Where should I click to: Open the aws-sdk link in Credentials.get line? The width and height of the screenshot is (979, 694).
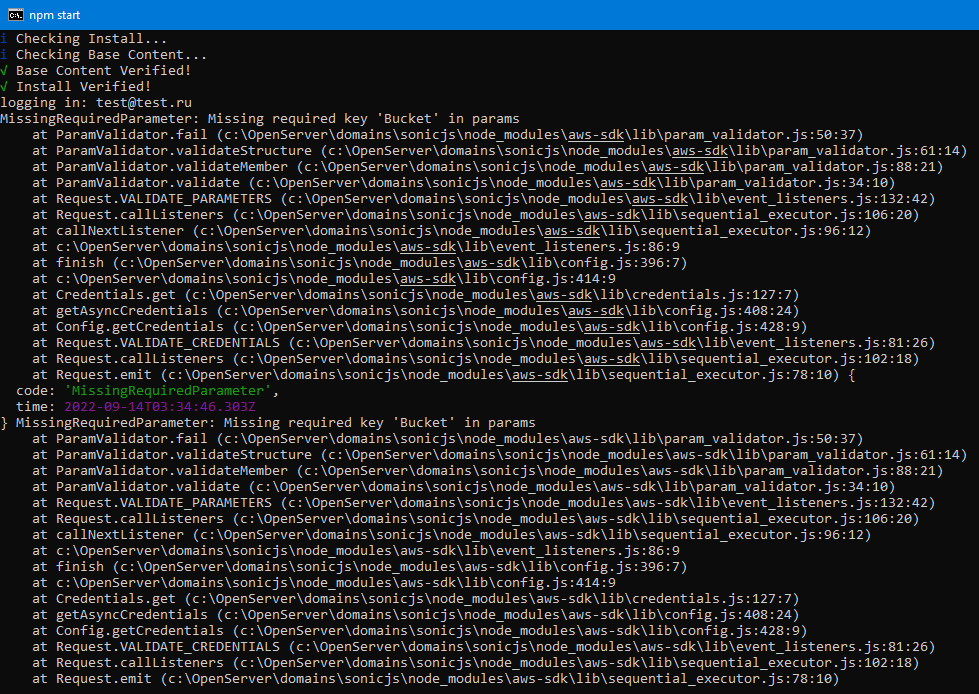pos(559,294)
